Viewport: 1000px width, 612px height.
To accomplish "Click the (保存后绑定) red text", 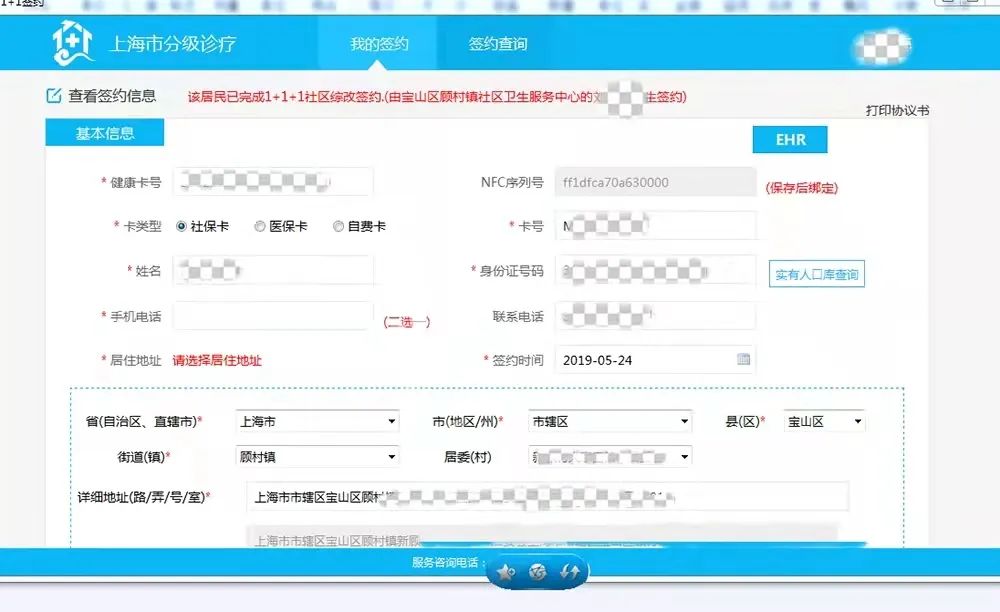I will [802, 187].
